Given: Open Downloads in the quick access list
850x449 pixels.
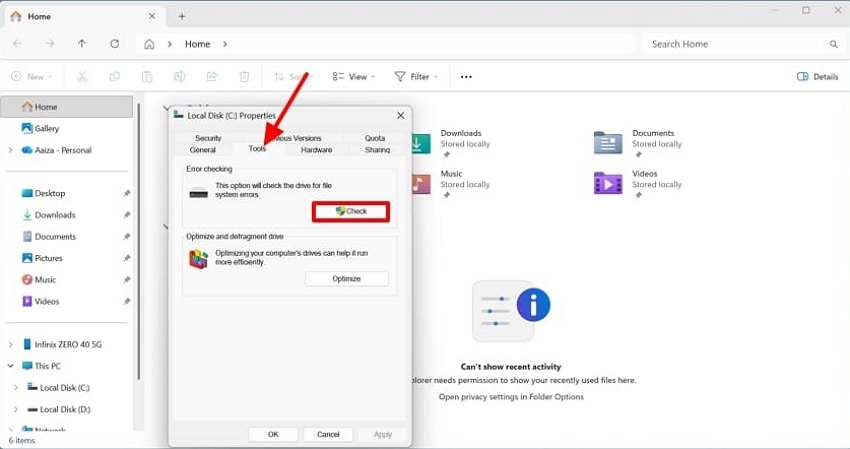Looking at the screenshot, I should tap(48, 215).
